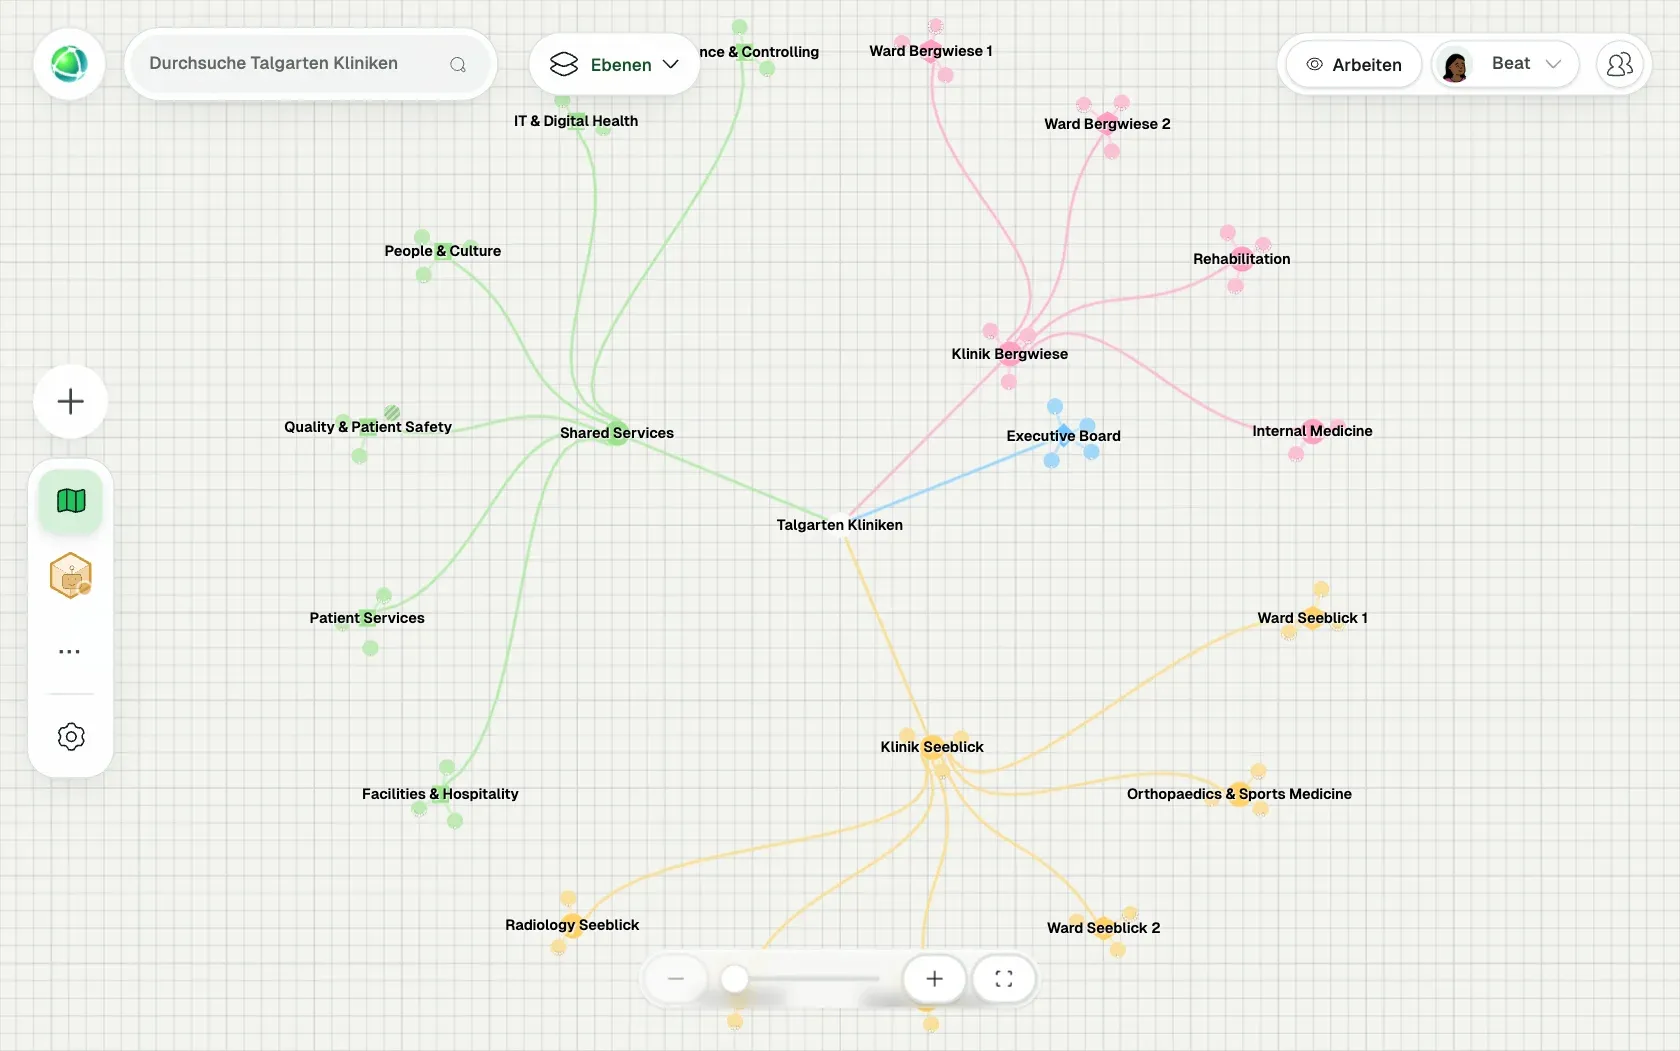Select the Executive Board node
Viewport: 1680px width, 1051px height.
tap(1064, 436)
